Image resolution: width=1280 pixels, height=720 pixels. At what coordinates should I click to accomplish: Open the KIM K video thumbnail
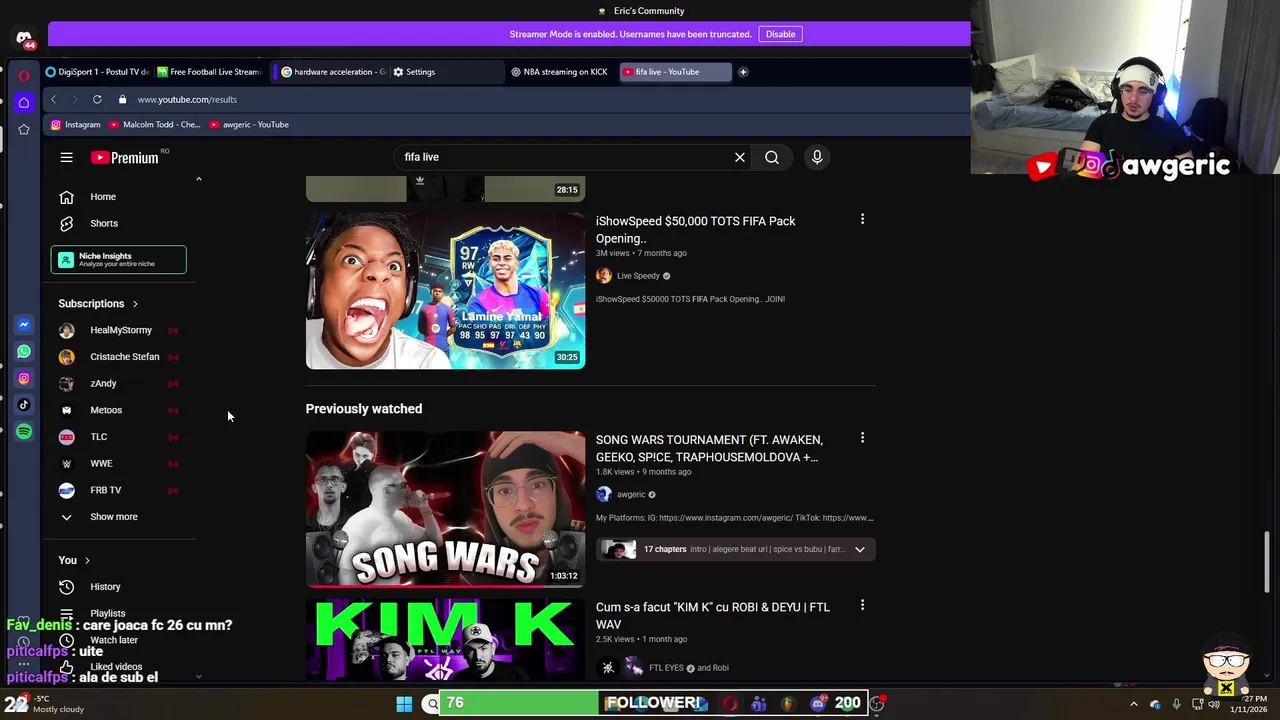[x=445, y=640]
